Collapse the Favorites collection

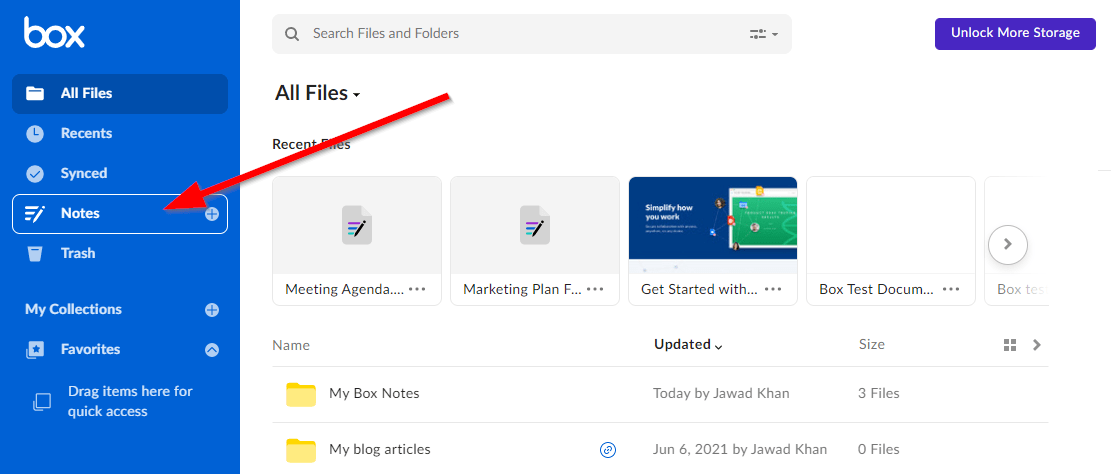coord(212,349)
